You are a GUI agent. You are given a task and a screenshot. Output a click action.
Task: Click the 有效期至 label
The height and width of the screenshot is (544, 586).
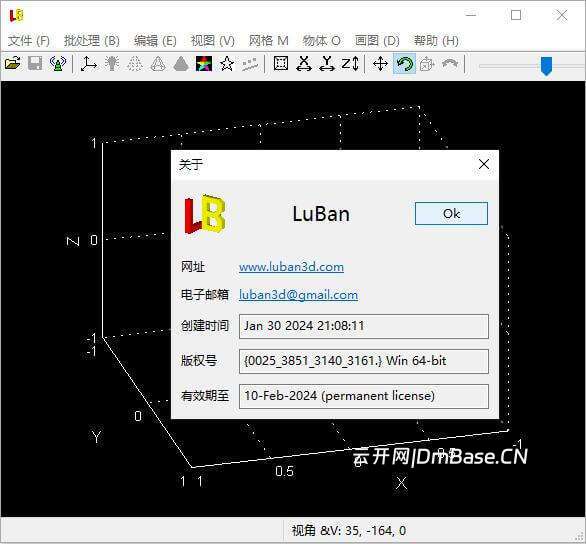tap(204, 396)
